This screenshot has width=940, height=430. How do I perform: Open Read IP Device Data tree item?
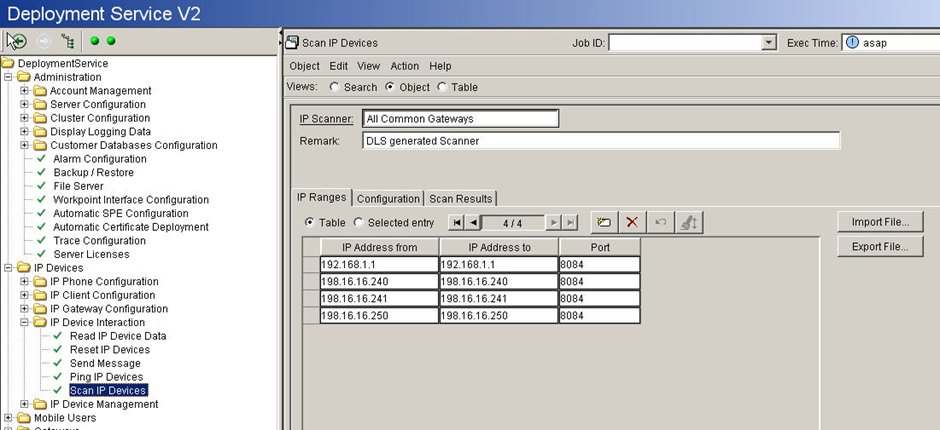click(x=118, y=336)
